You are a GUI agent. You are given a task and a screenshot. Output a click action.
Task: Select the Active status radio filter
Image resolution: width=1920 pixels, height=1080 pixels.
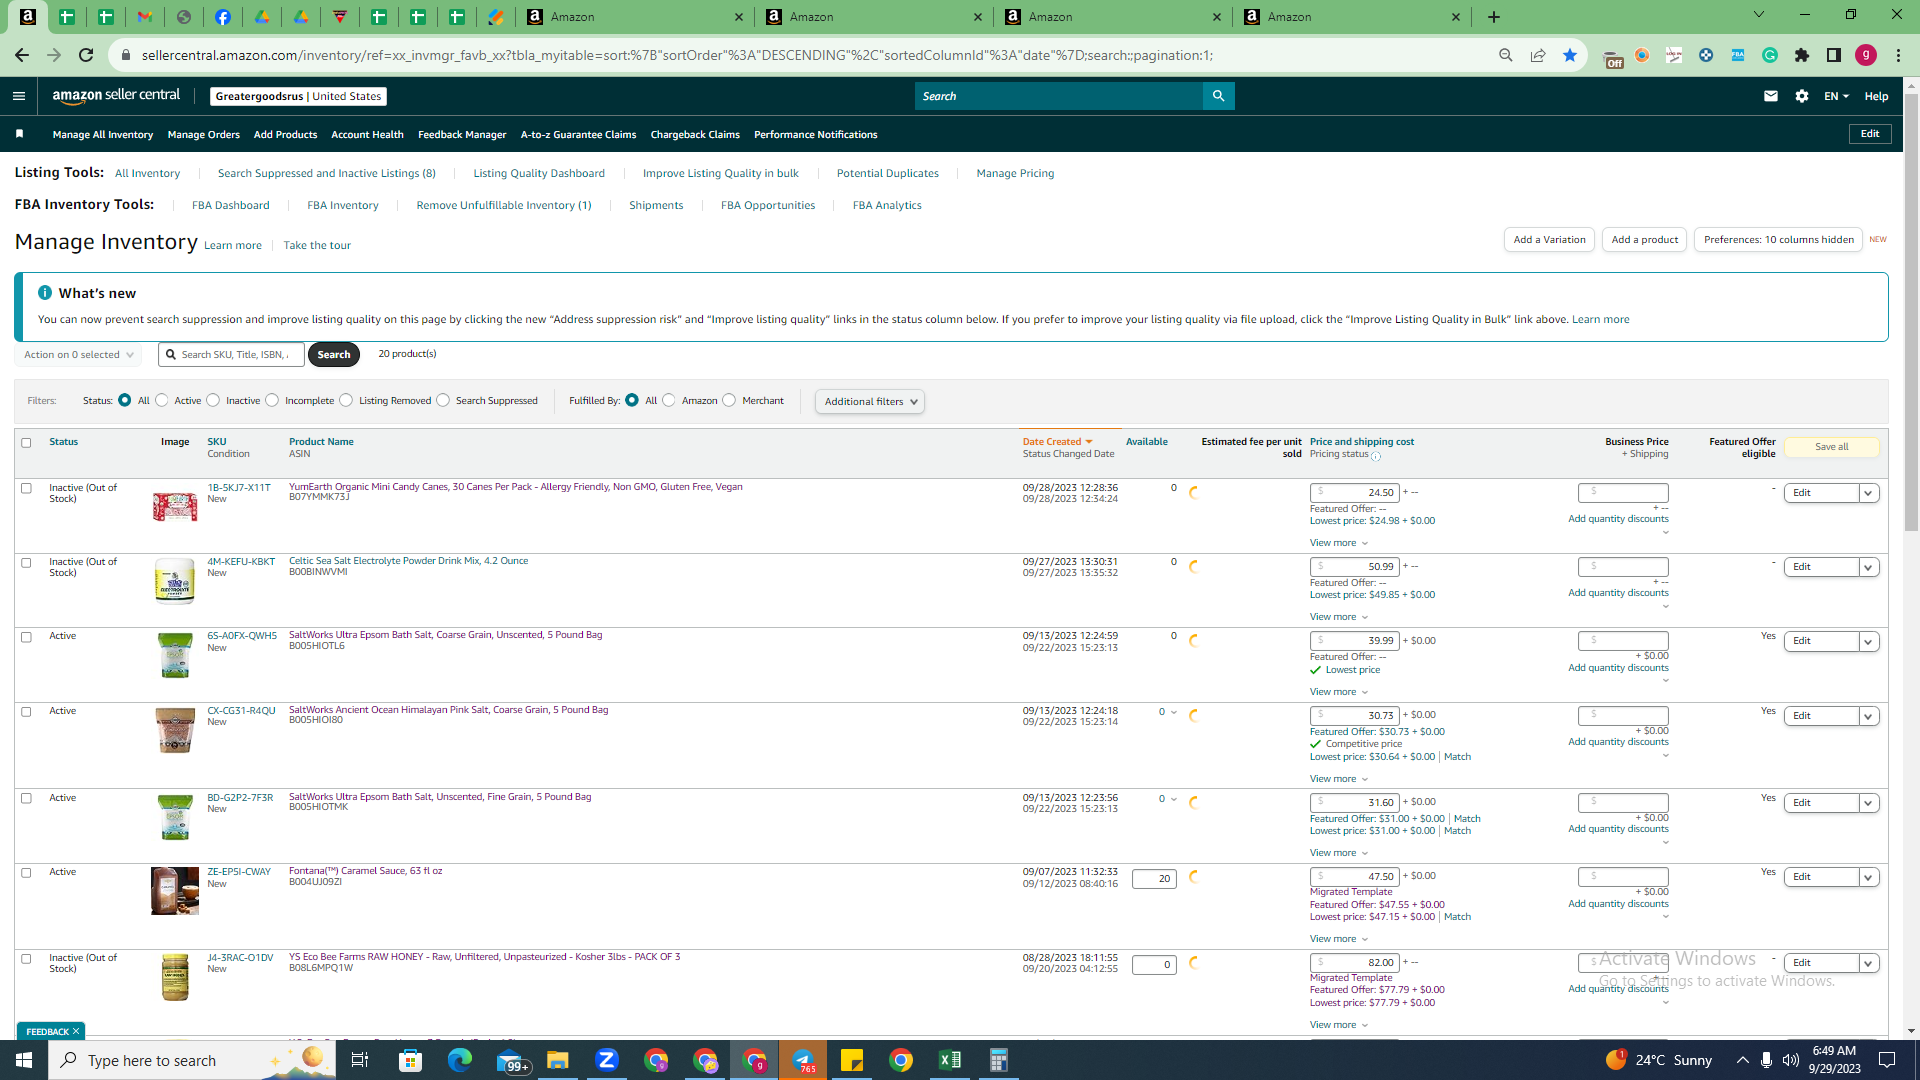162,400
